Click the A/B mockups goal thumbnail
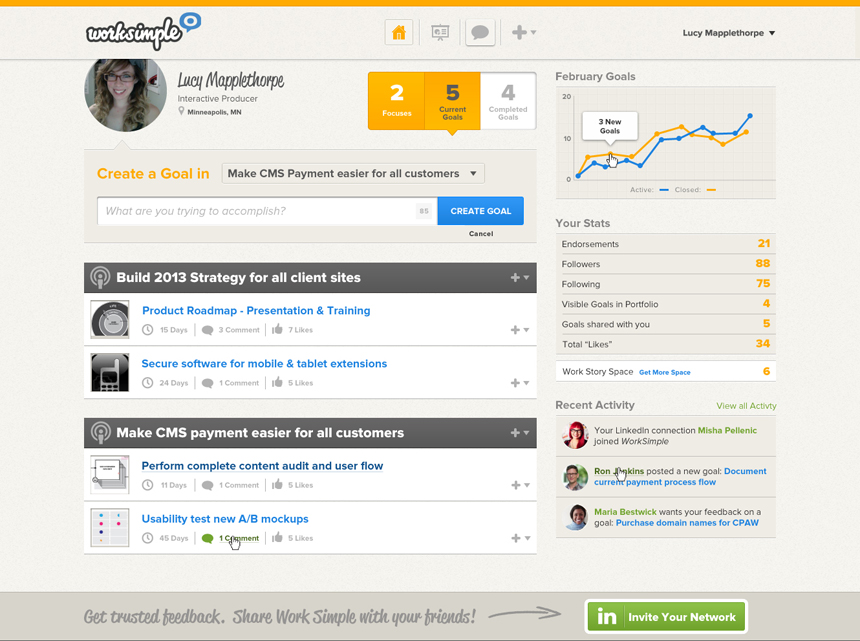Viewport: 860px width, 641px height. tap(110, 527)
